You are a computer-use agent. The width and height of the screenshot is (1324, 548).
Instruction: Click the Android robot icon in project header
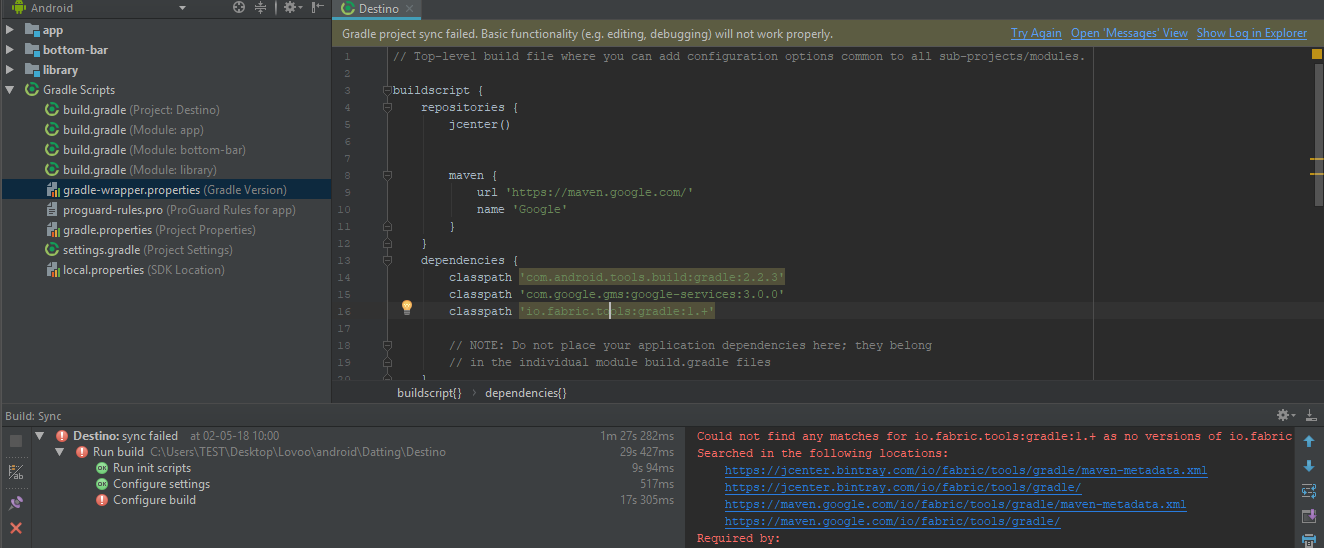pos(18,7)
